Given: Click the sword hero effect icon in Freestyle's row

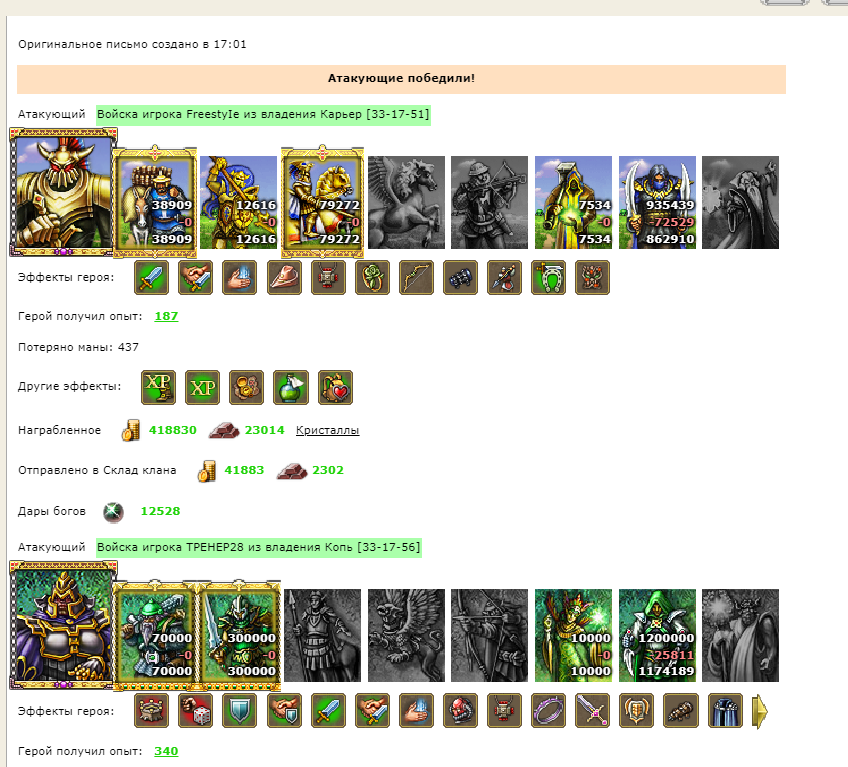Looking at the screenshot, I should pyautogui.click(x=151, y=277).
